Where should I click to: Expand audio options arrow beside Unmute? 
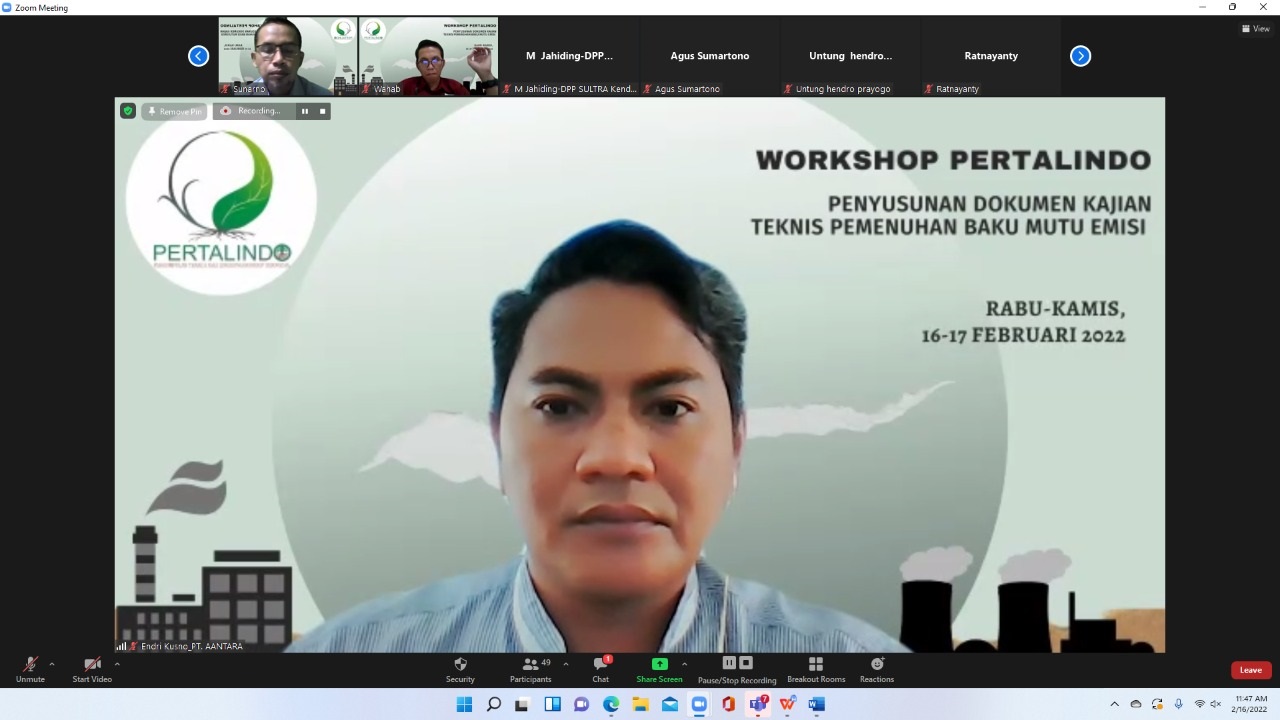[x=52, y=664]
